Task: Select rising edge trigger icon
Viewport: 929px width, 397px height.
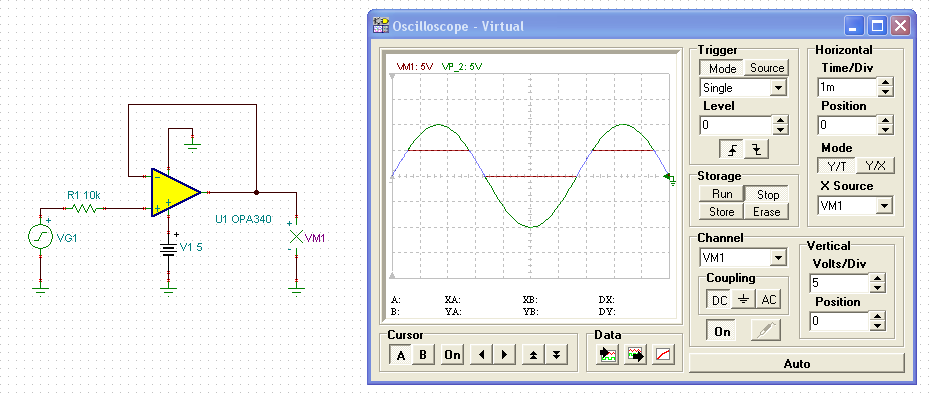Action: tap(732, 150)
